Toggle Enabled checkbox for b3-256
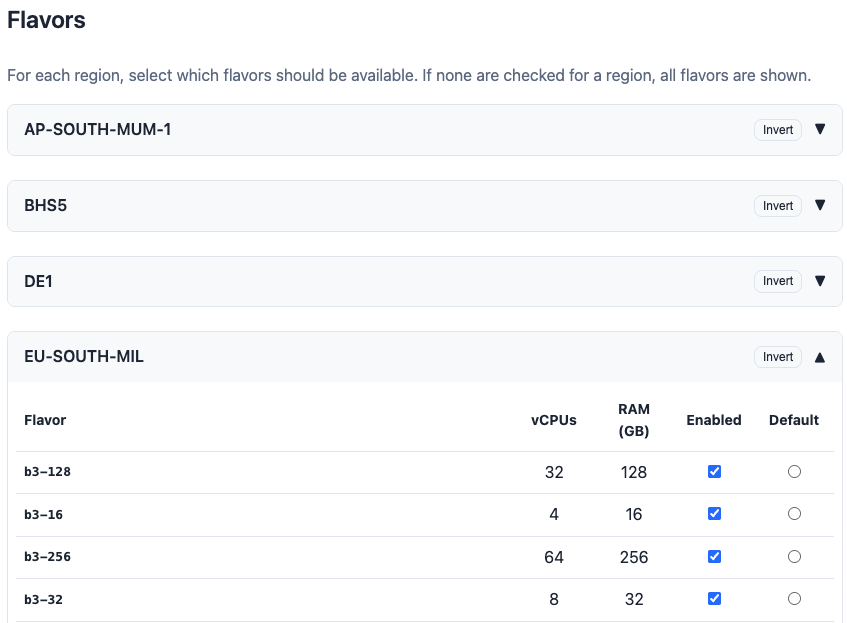 [x=714, y=557]
